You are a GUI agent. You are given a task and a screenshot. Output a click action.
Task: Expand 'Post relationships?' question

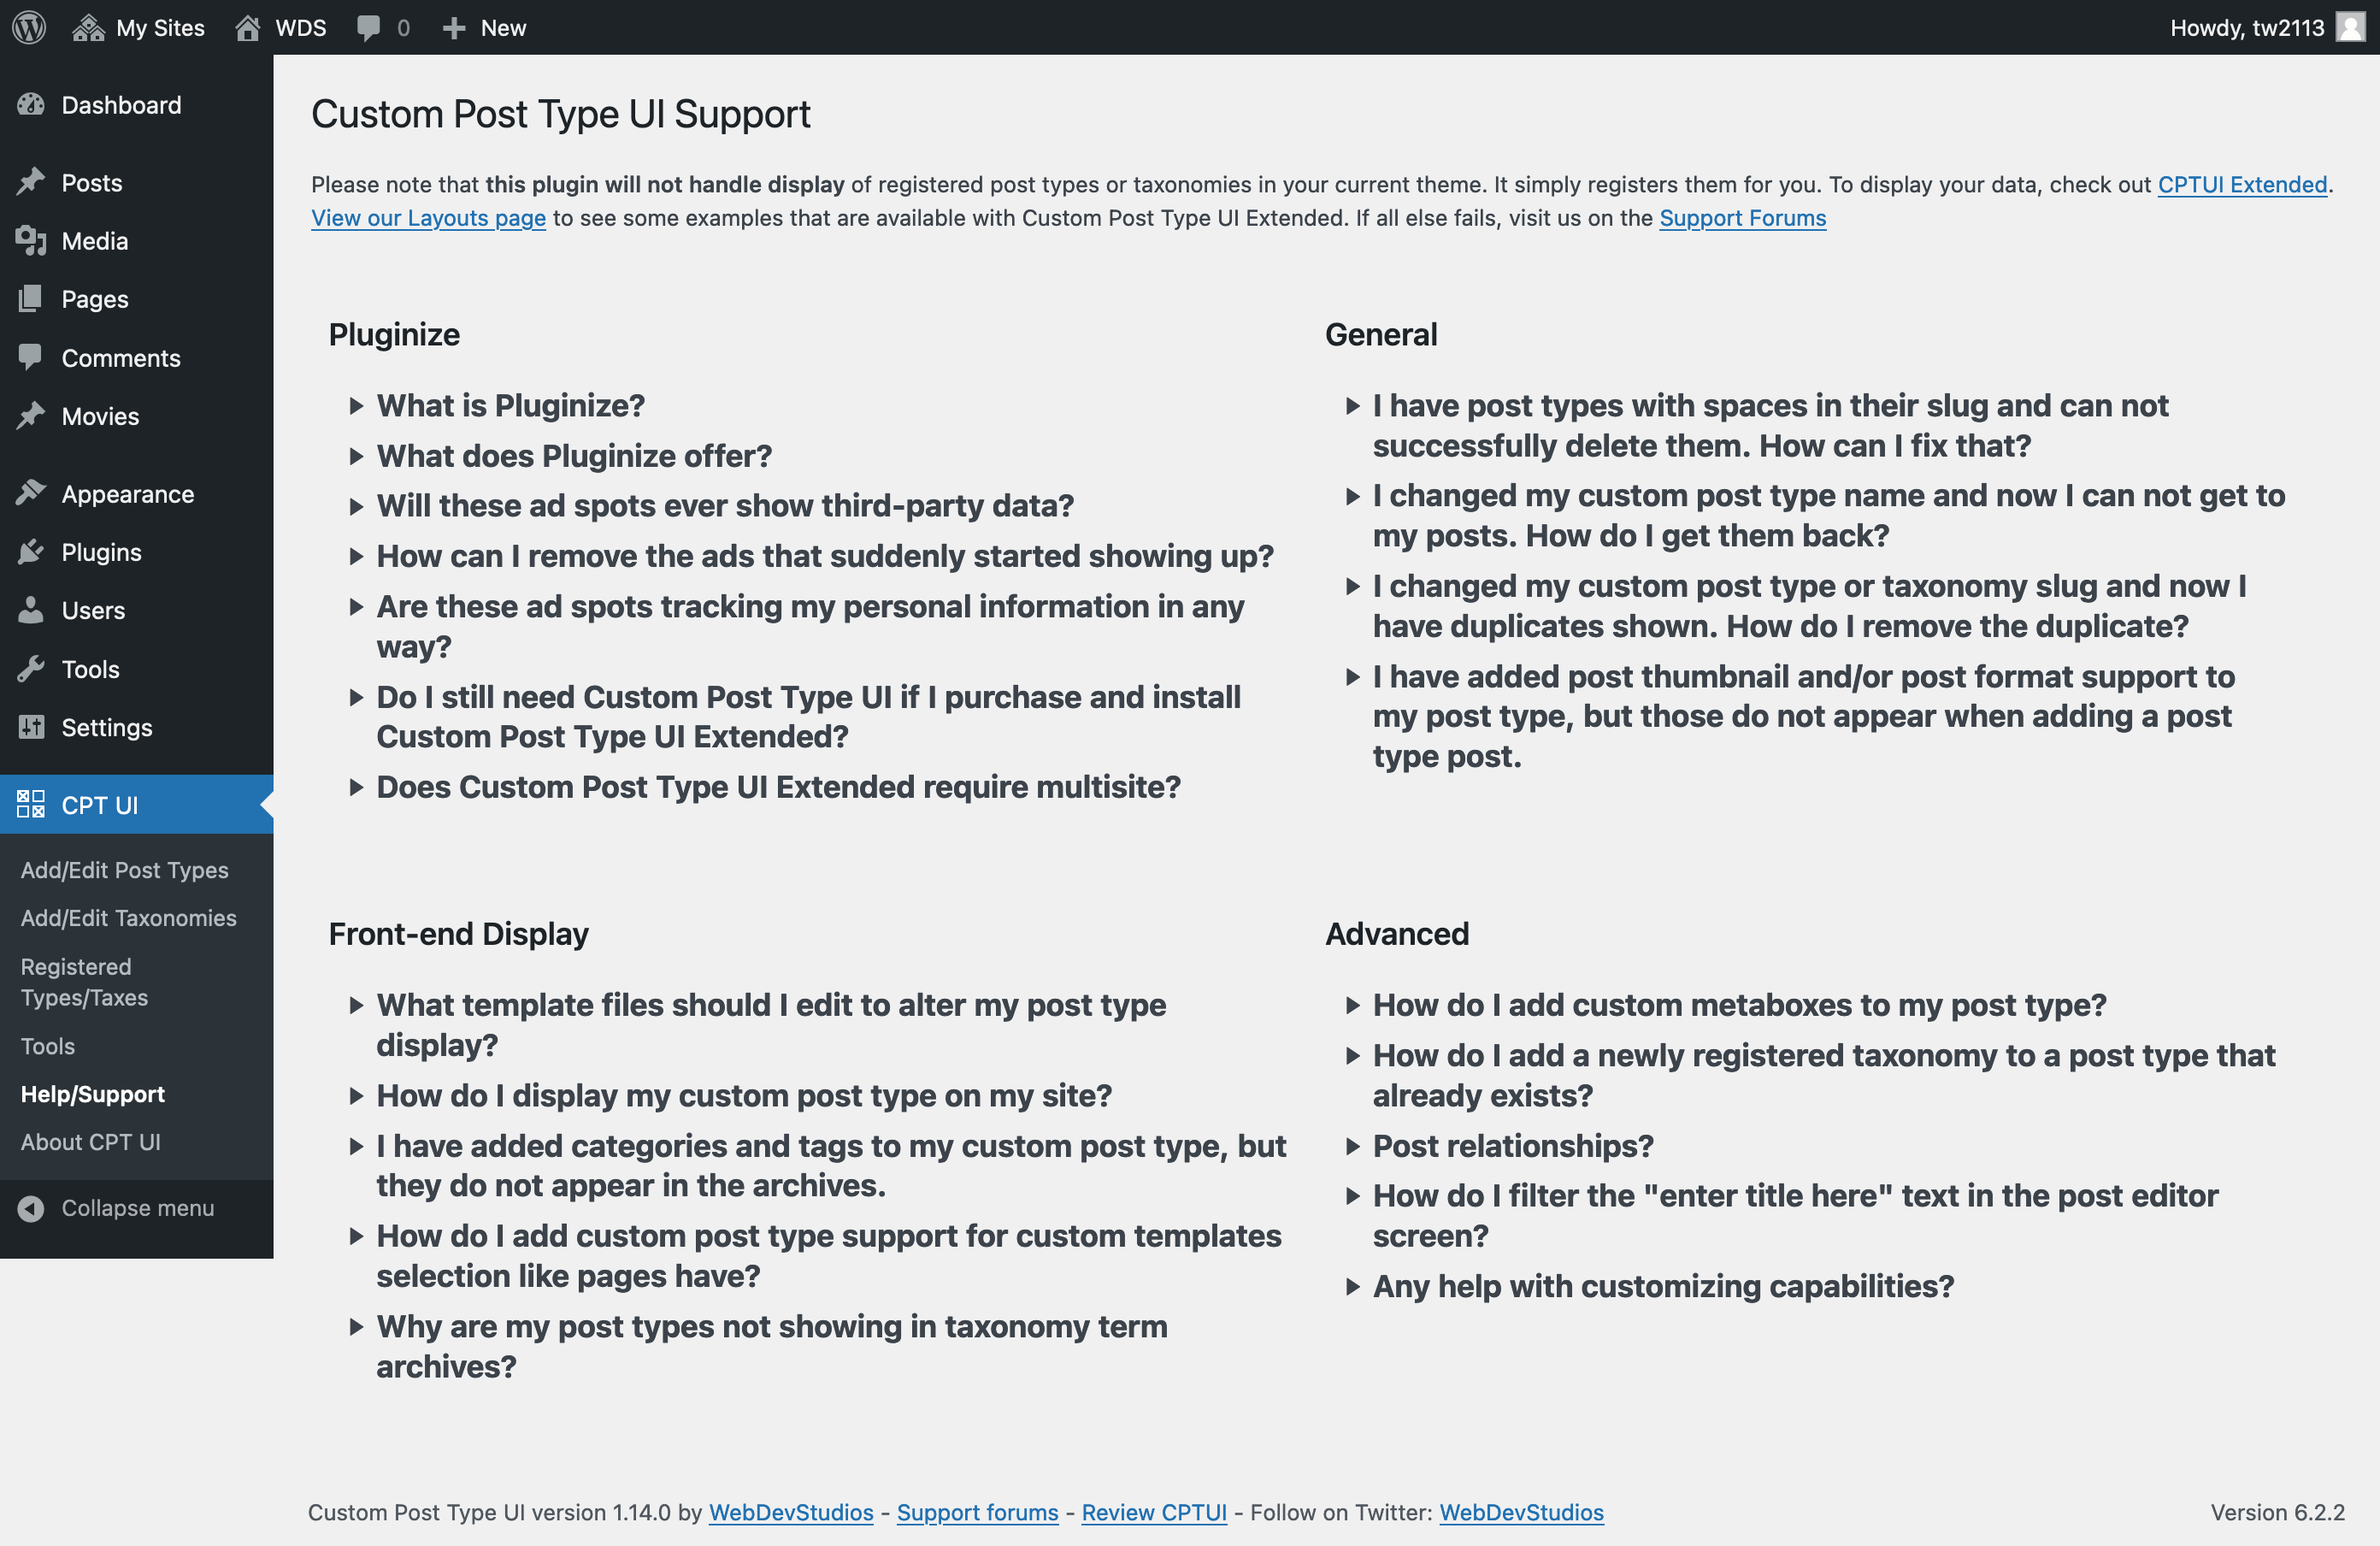pyautogui.click(x=1511, y=1145)
